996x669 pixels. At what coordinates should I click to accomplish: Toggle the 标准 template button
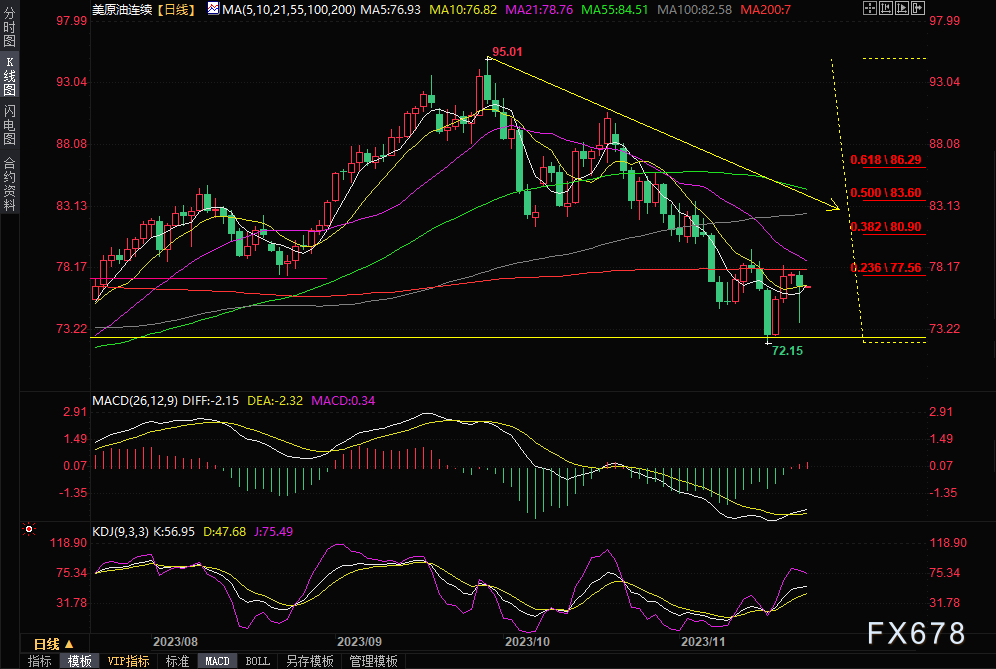(177, 661)
